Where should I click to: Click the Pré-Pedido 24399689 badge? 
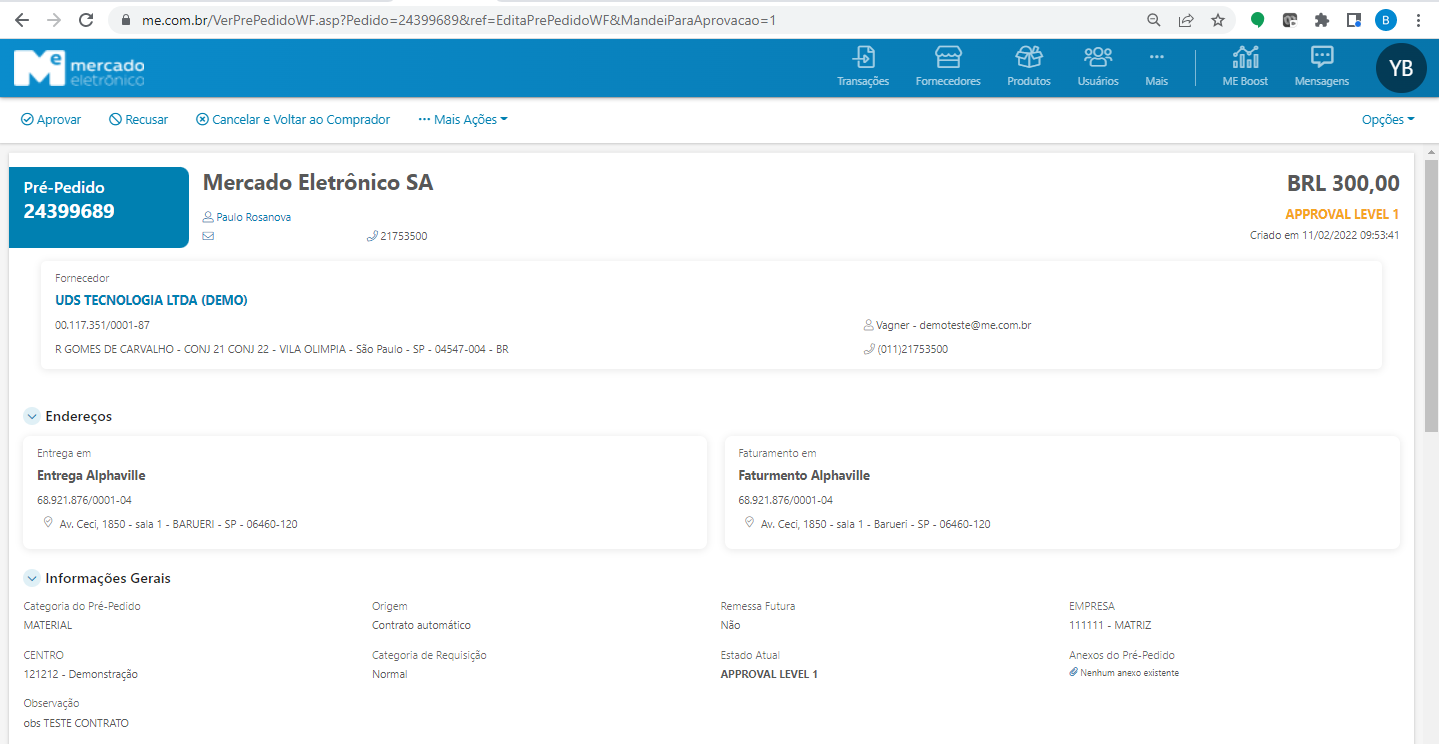99,207
